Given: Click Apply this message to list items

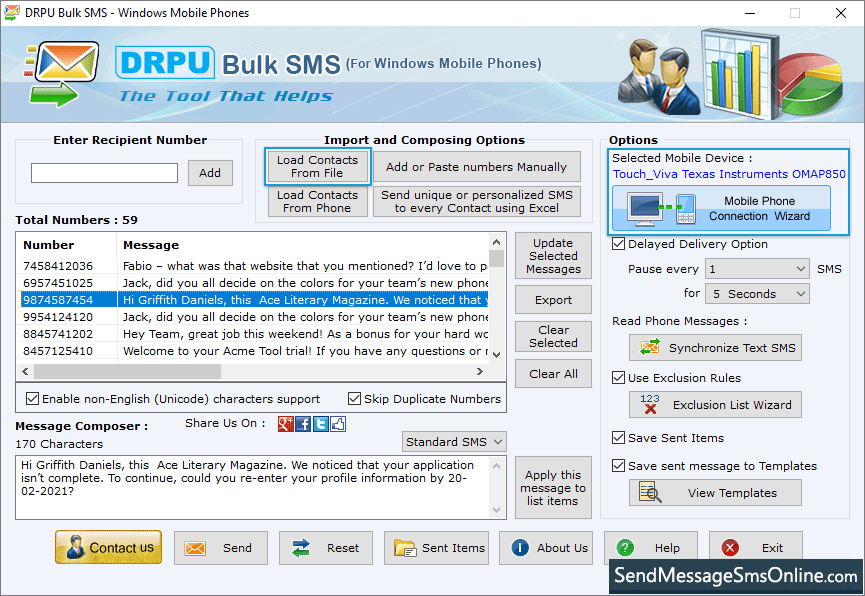Looking at the screenshot, I should pos(553,488).
